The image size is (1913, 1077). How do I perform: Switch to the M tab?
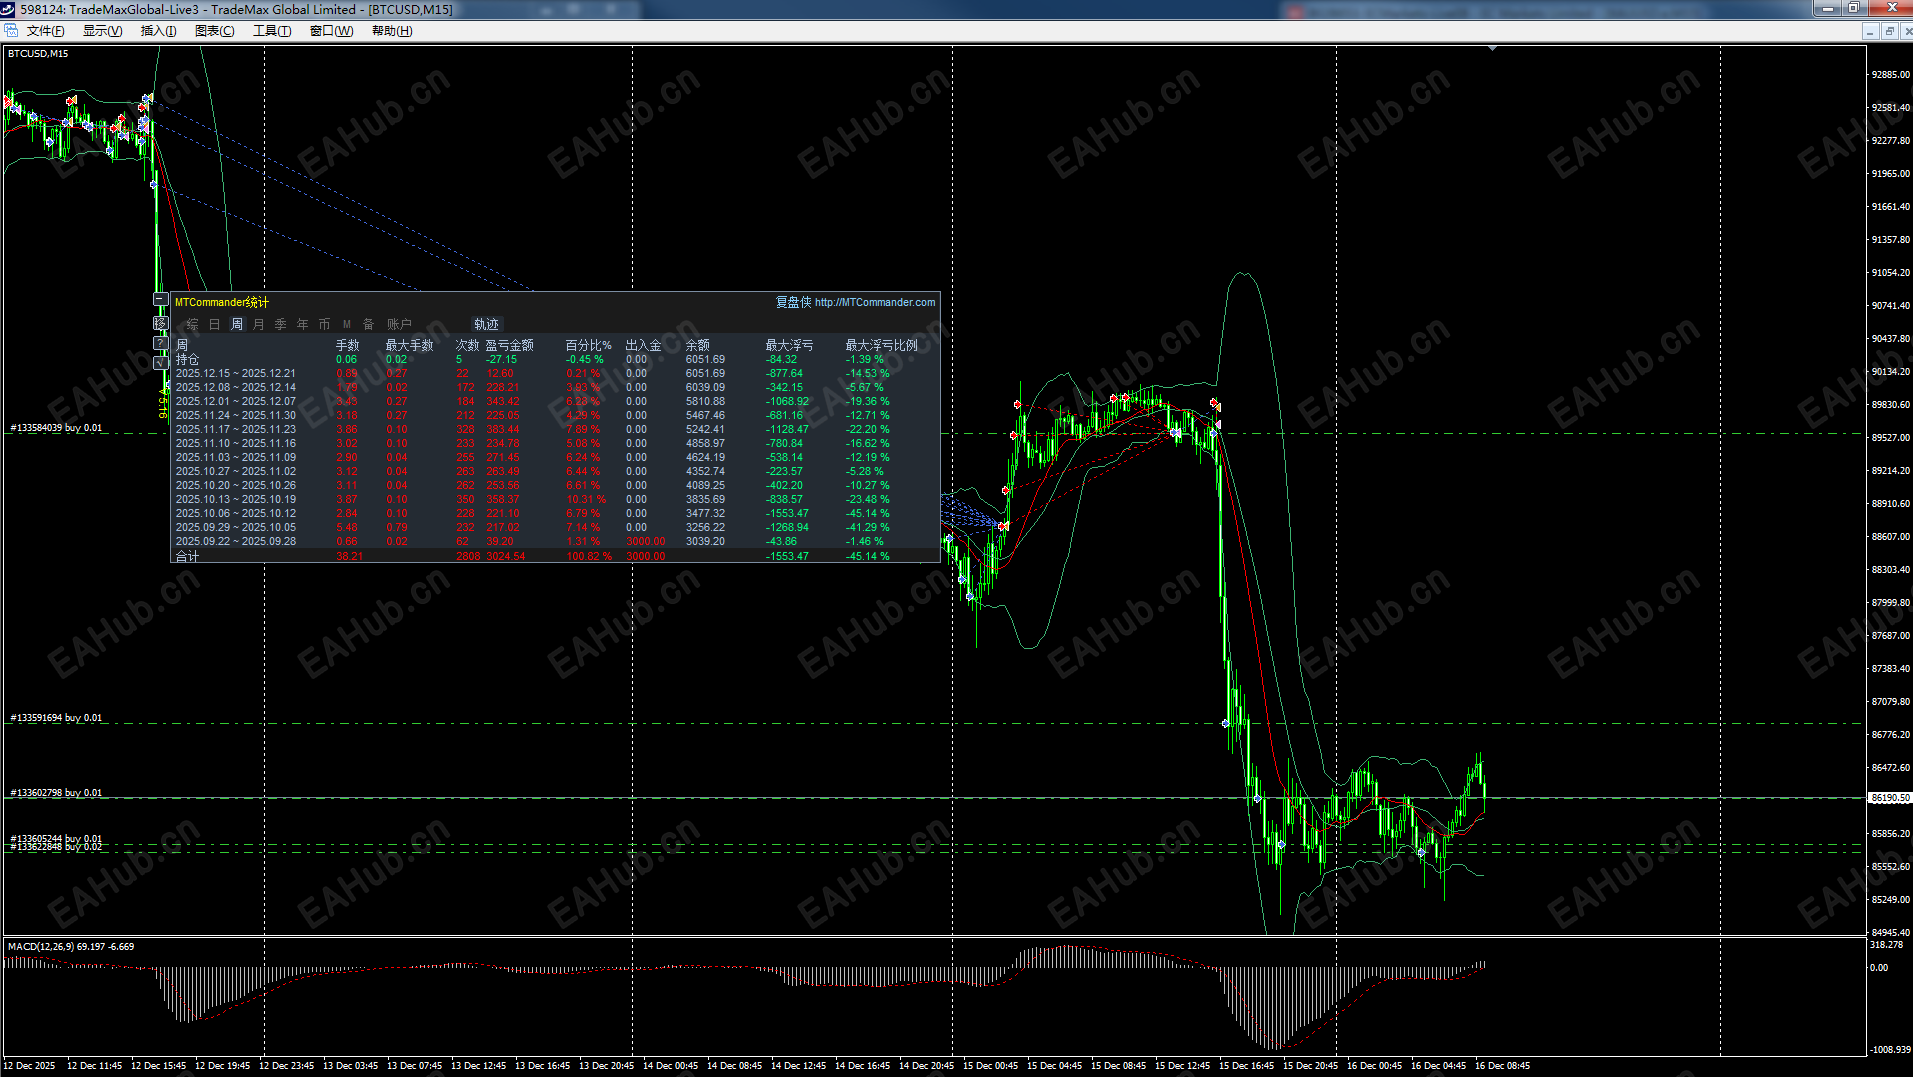click(x=347, y=324)
